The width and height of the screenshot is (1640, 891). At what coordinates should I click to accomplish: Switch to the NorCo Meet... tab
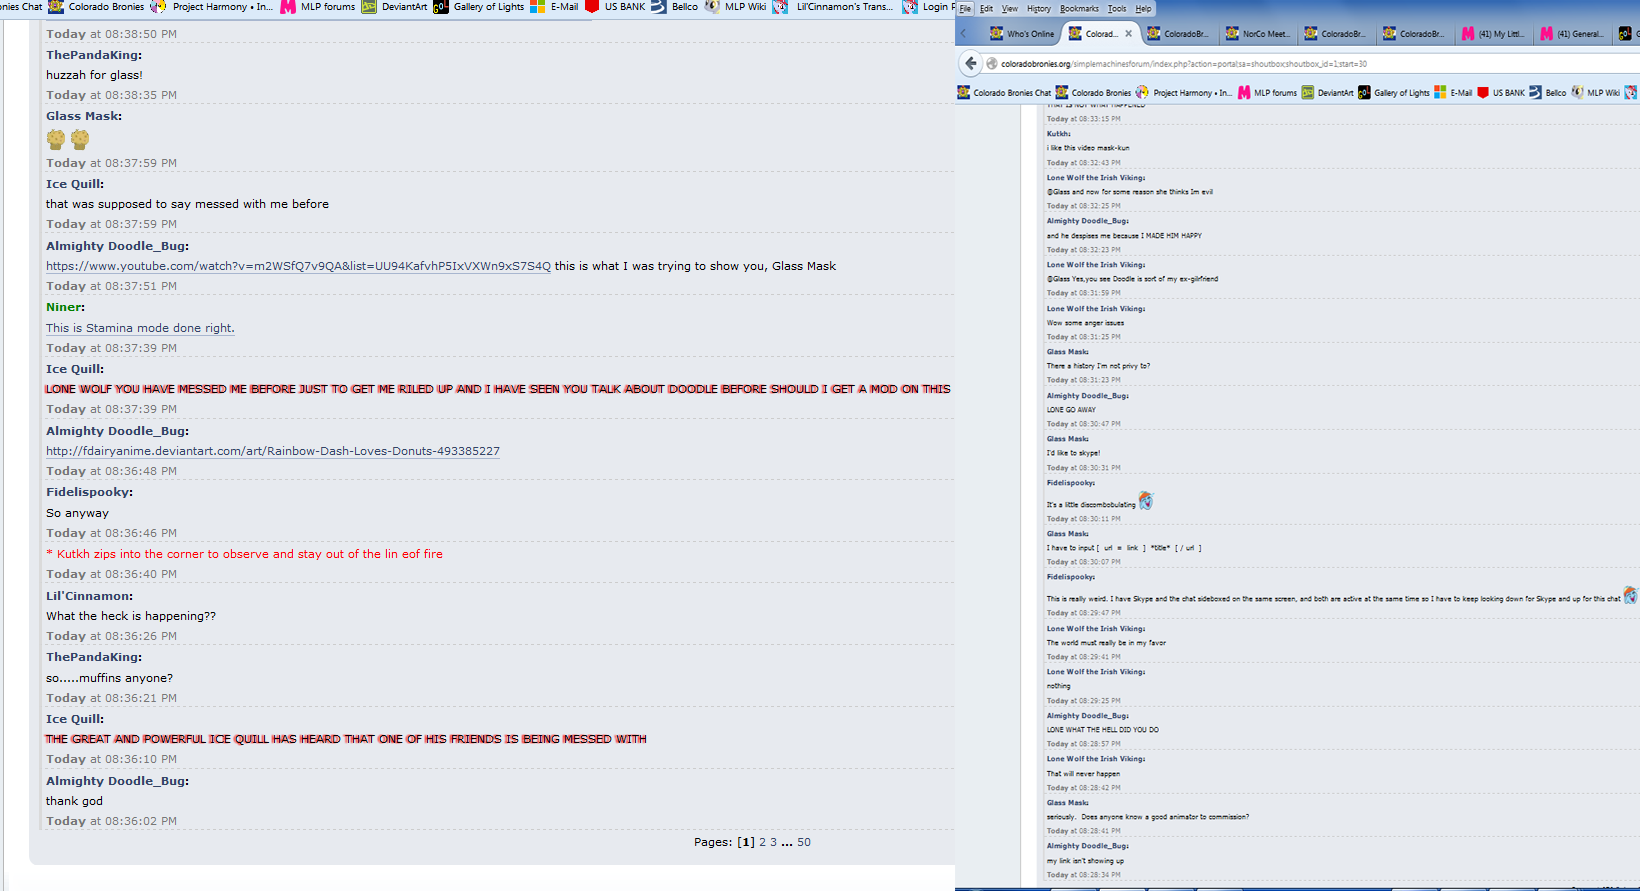[x=1258, y=34]
